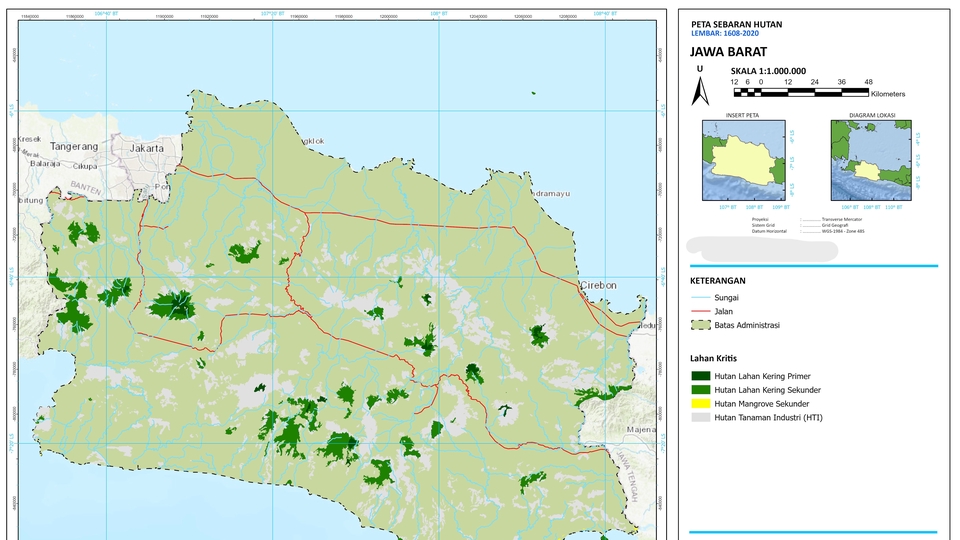Click the LEMBAR: 1608-2020 sheet number

725,34
